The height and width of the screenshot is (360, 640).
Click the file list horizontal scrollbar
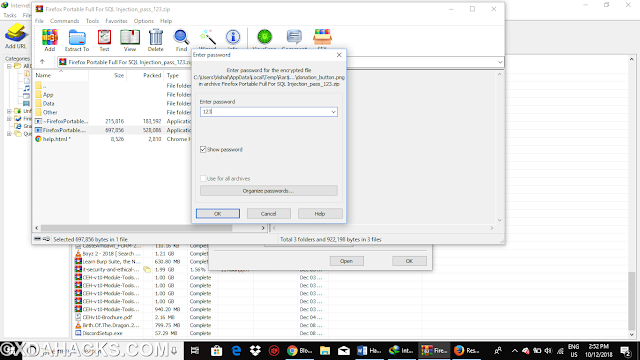click(x=137, y=228)
